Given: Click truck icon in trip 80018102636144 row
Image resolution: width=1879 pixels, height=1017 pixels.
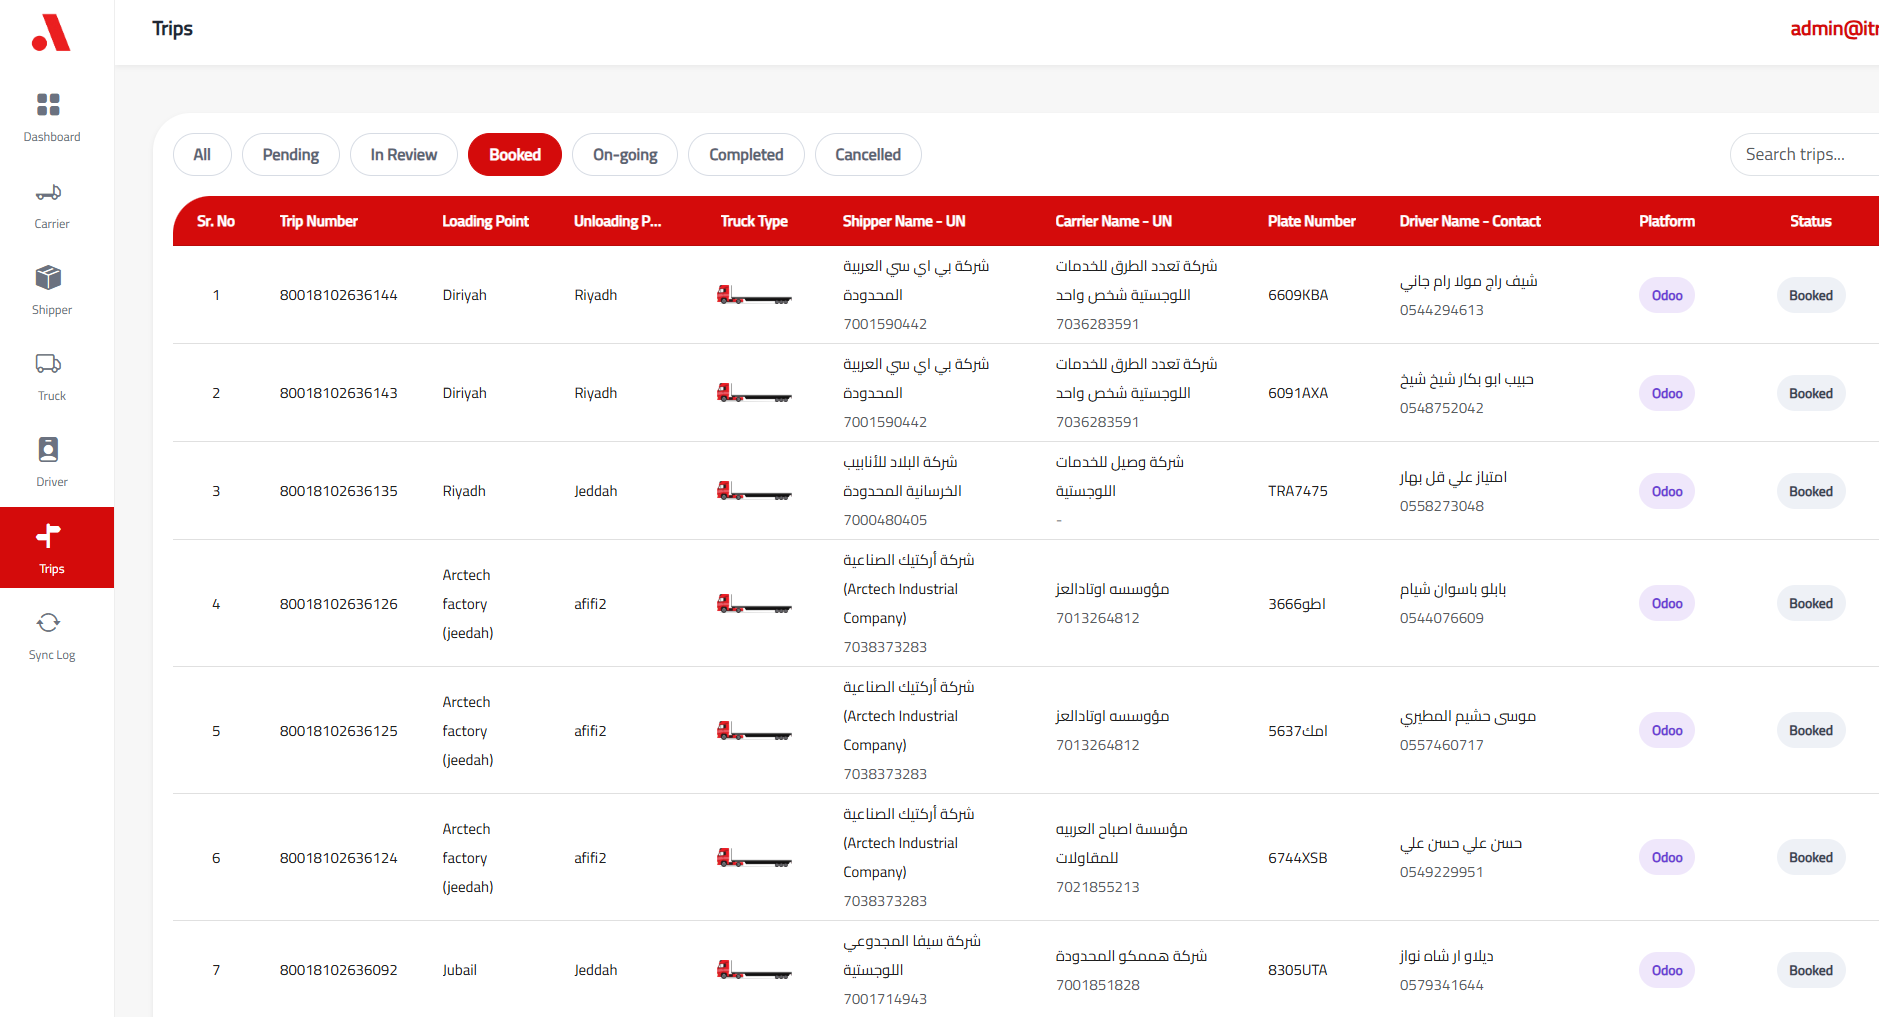Looking at the screenshot, I should (x=754, y=295).
